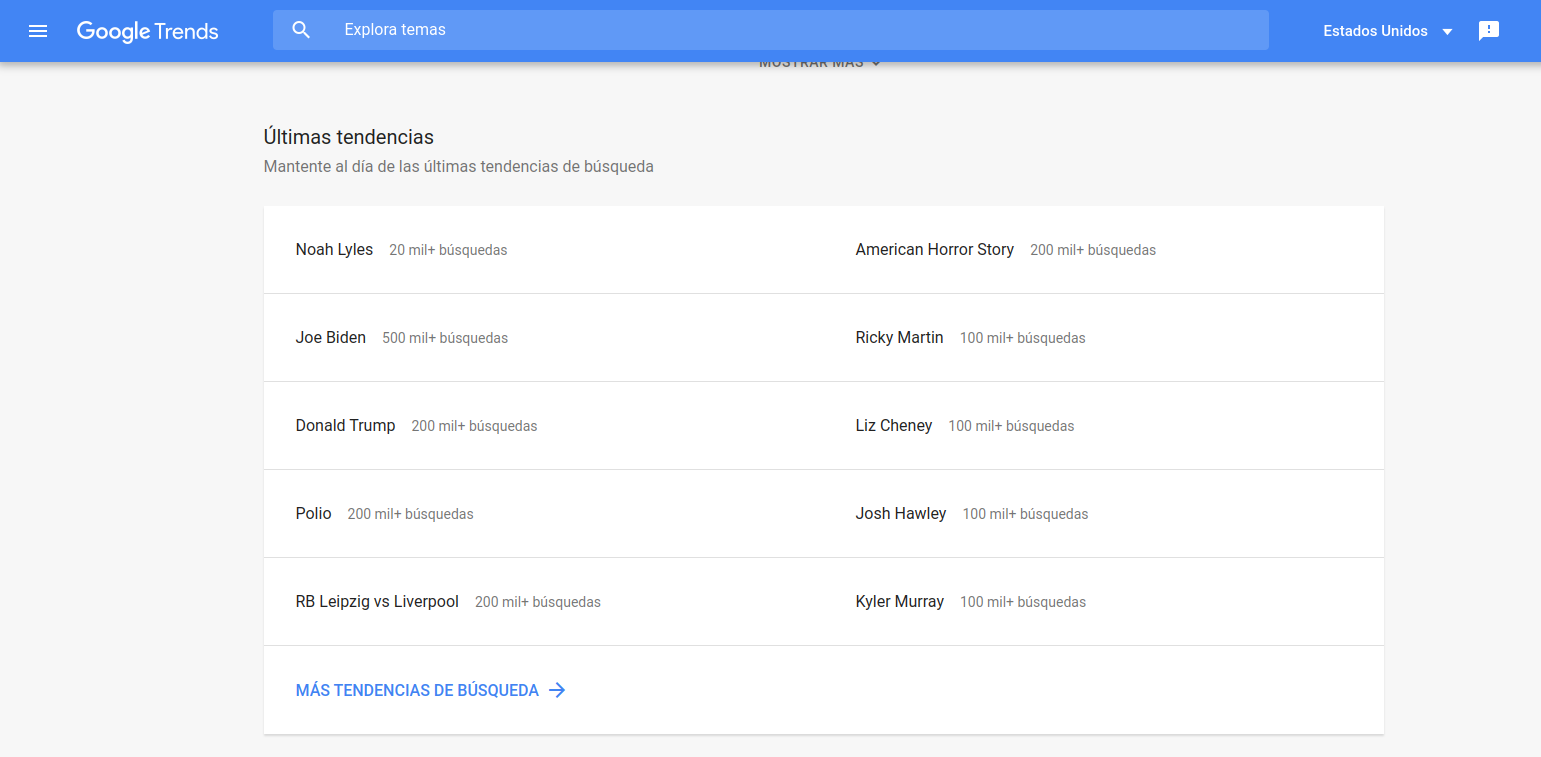Open the American Horror Story trend
The height and width of the screenshot is (757, 1541).
click(934, 250)
